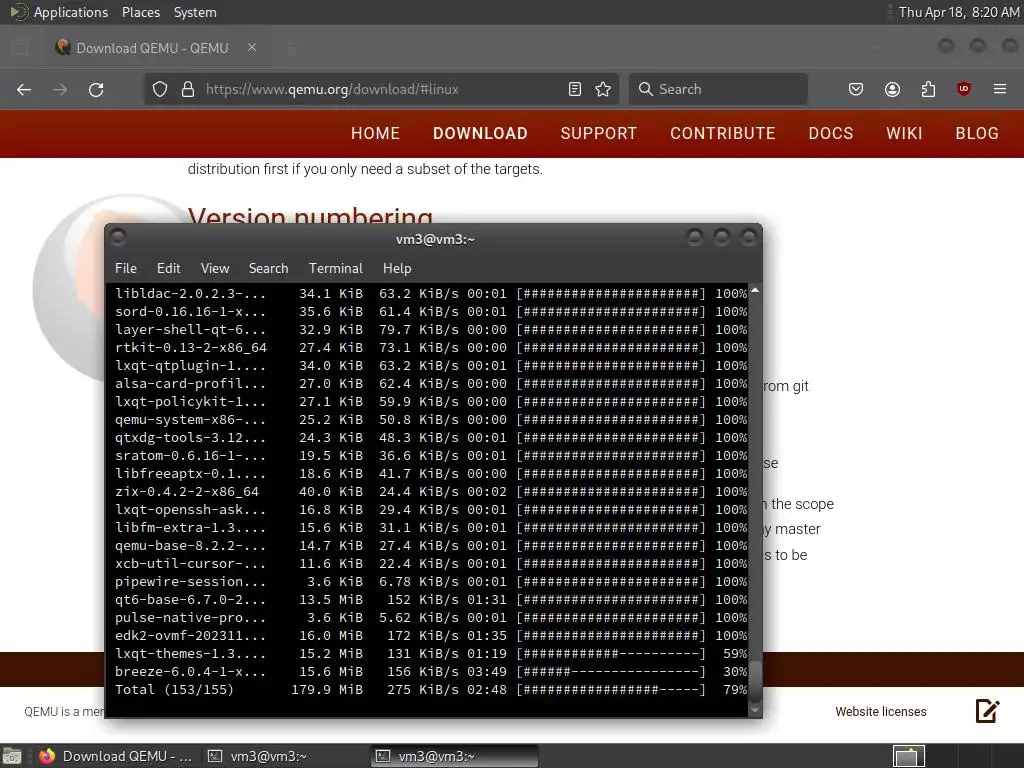Click the 'Total (153/155)' line in terminal

(431, 690)
